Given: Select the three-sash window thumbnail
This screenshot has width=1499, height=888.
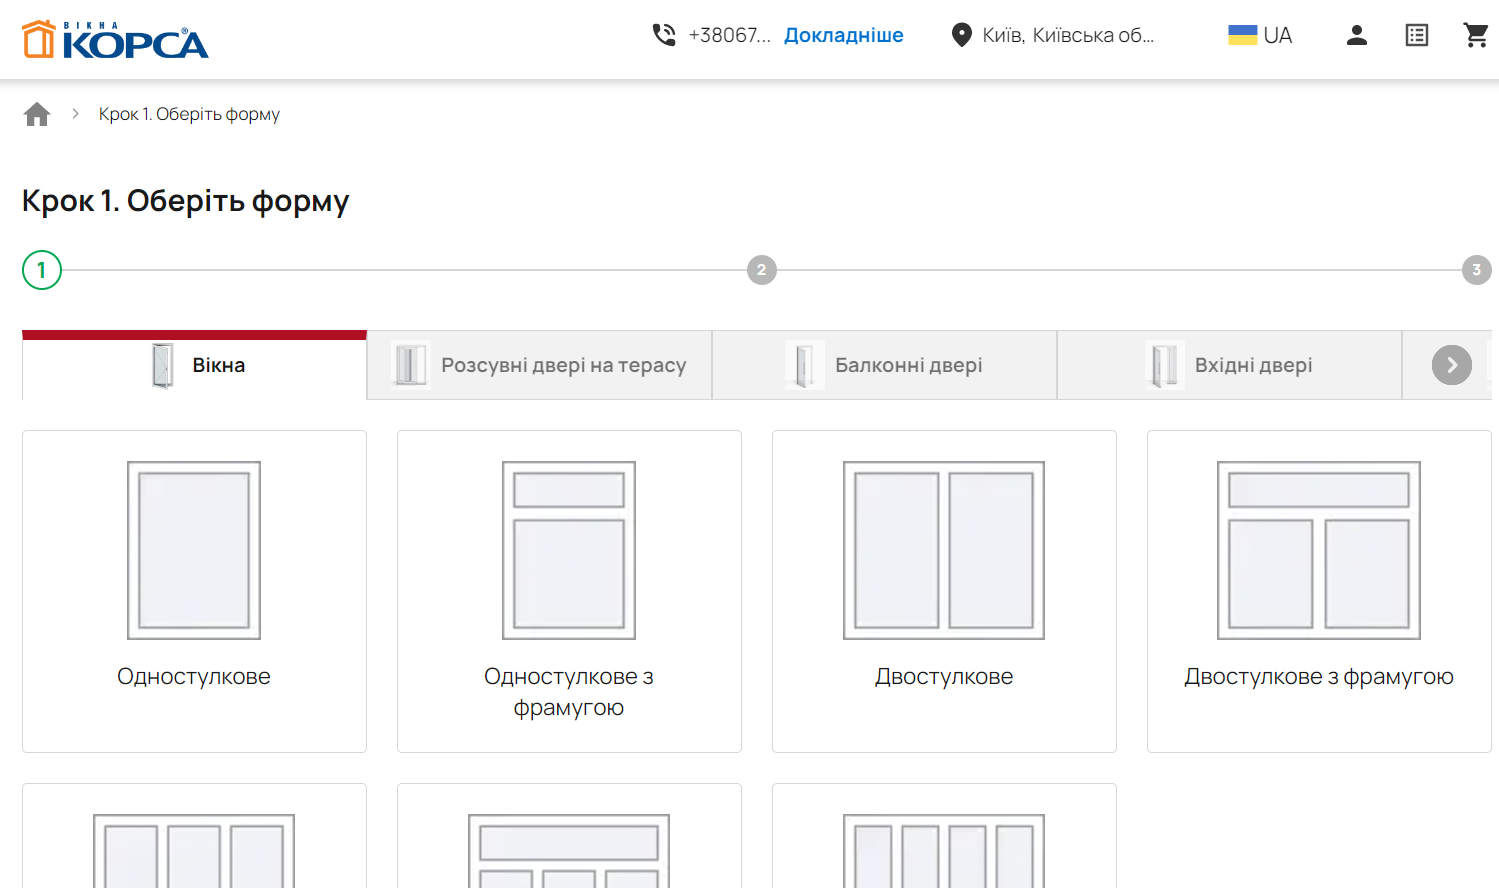Looking at the screenshot, I should point(194,851).
